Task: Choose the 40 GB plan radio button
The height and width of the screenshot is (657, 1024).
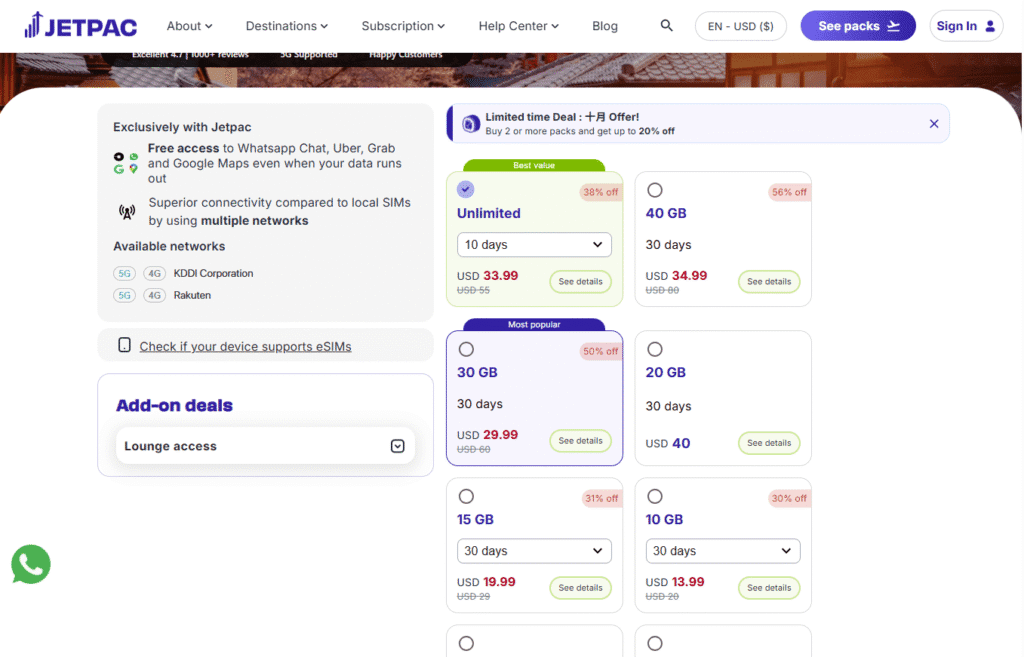Action: [655, 190]
